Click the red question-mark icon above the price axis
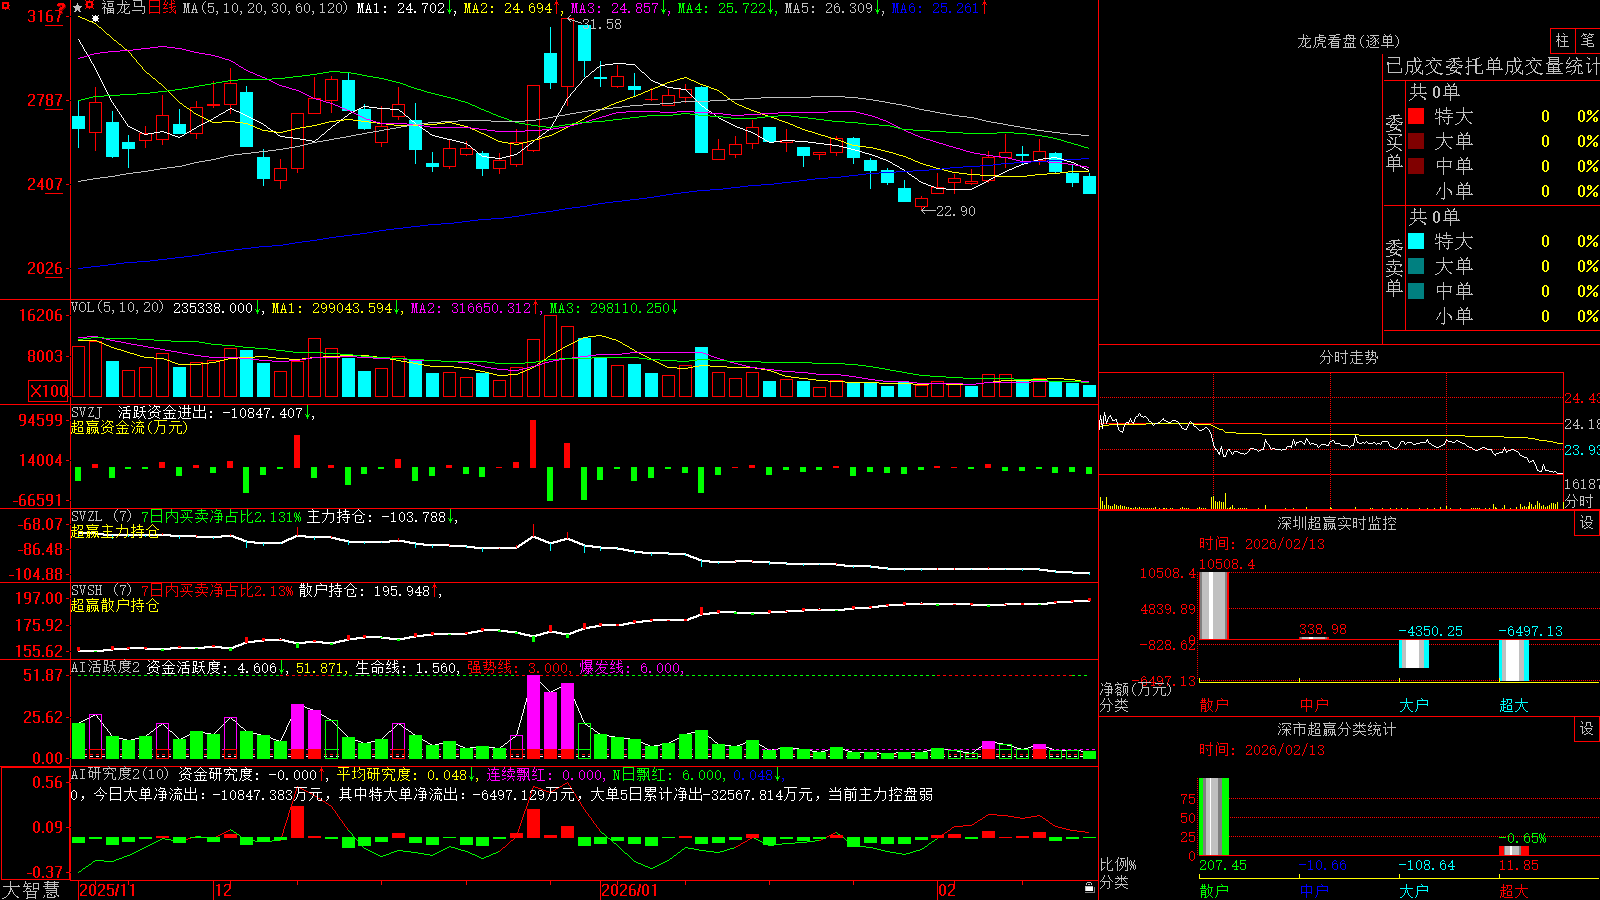 (x=62, y=8)
